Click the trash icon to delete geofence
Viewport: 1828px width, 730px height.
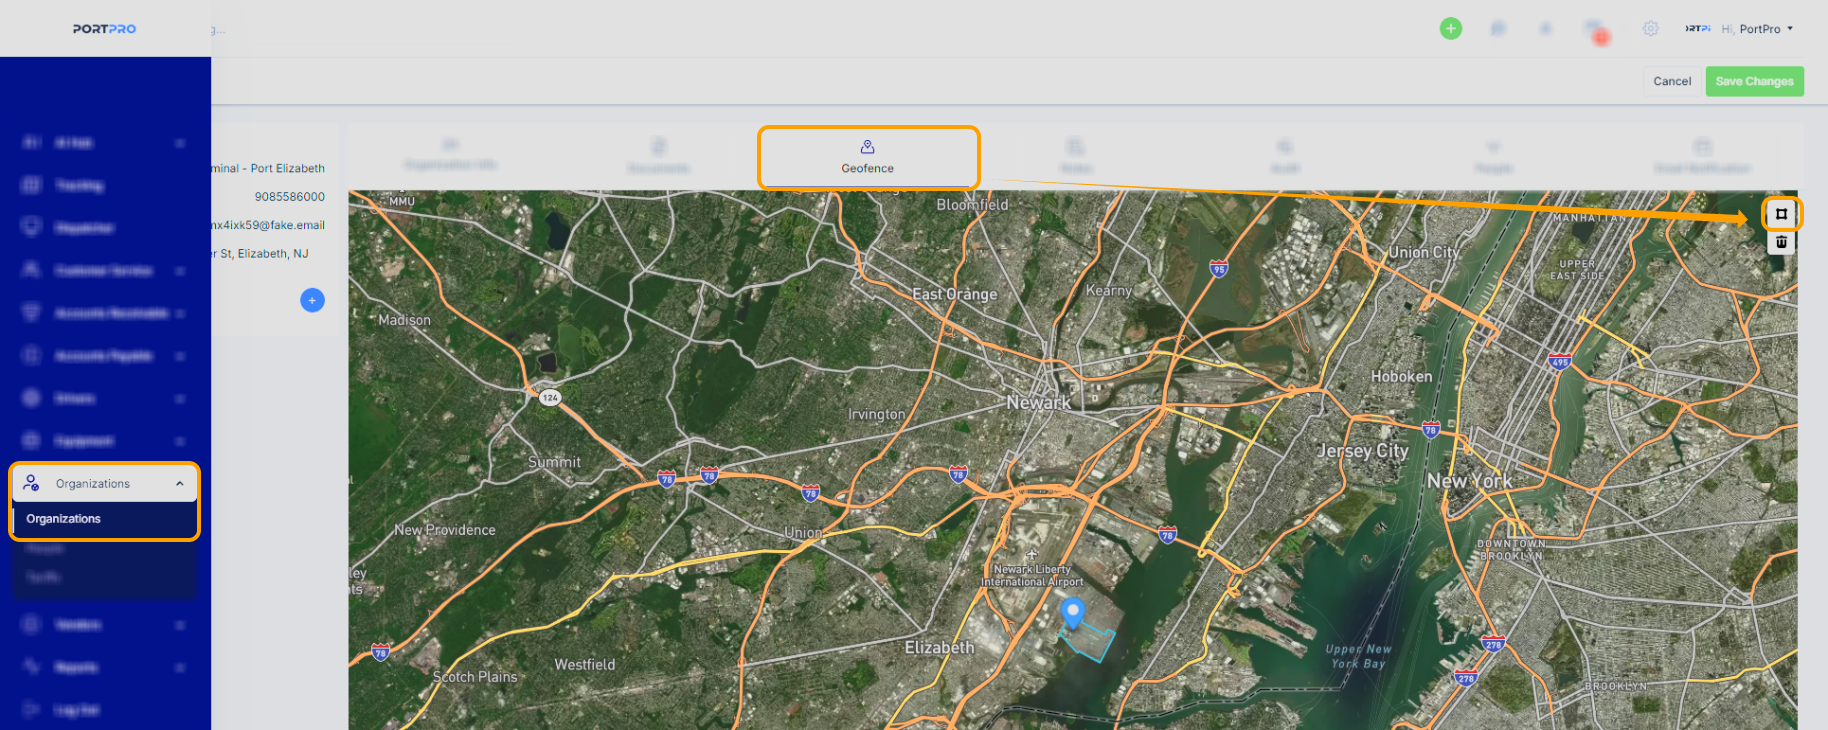click(1781, 242)
